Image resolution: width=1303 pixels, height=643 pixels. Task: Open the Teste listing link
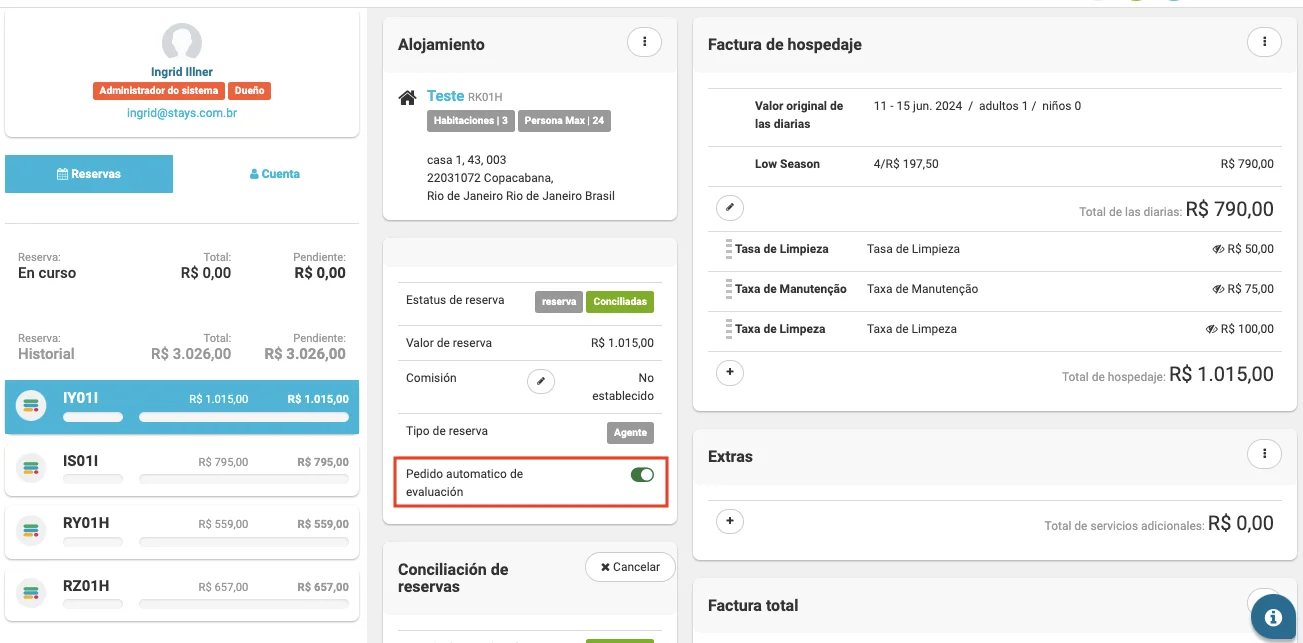(x=445, y=96)
